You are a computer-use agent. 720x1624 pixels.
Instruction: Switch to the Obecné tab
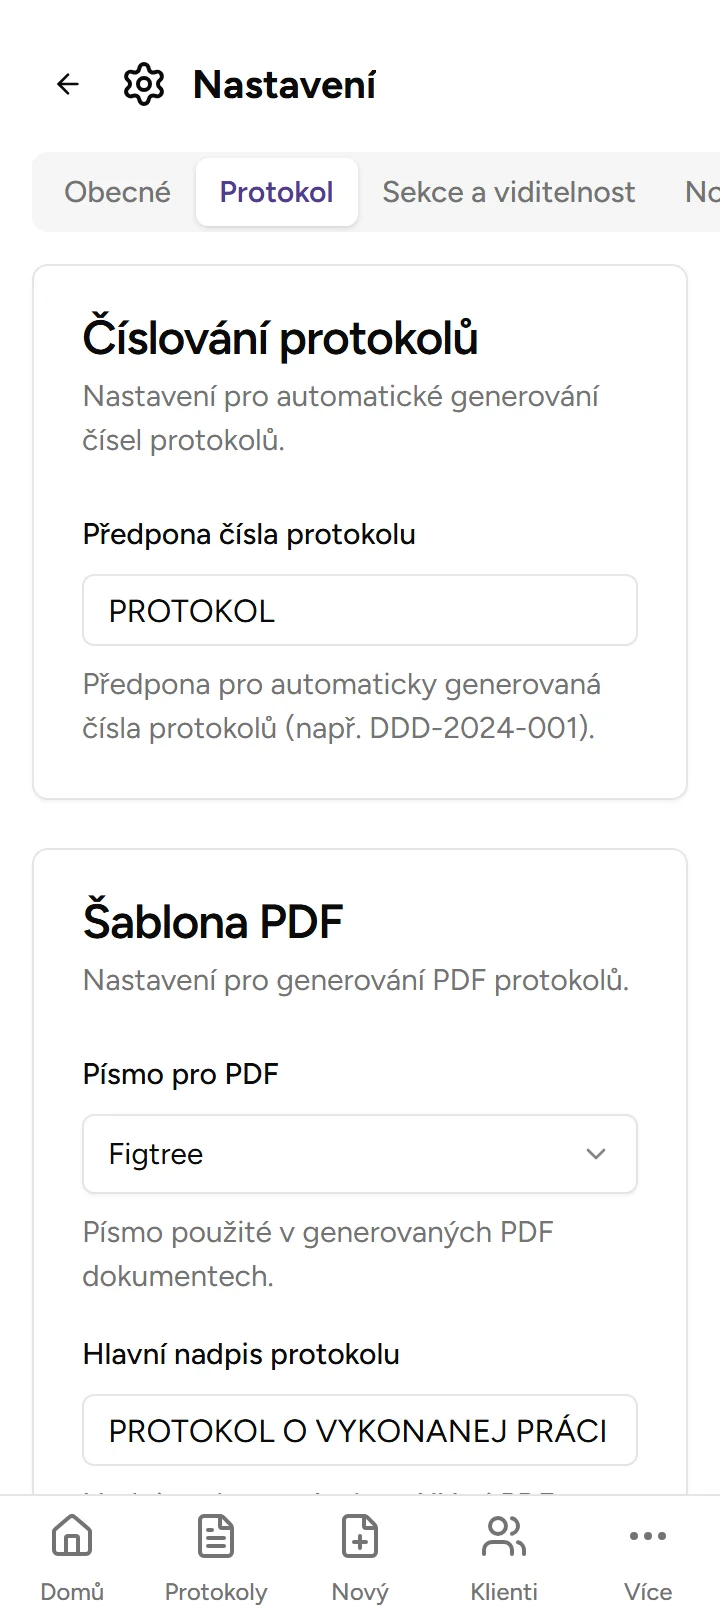click(117, 192)
